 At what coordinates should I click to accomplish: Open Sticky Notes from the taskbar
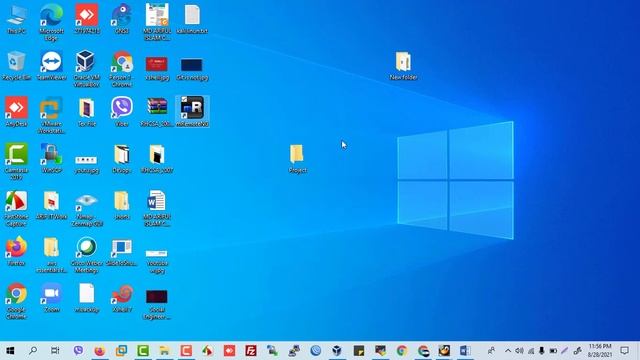tap(358, 351)
